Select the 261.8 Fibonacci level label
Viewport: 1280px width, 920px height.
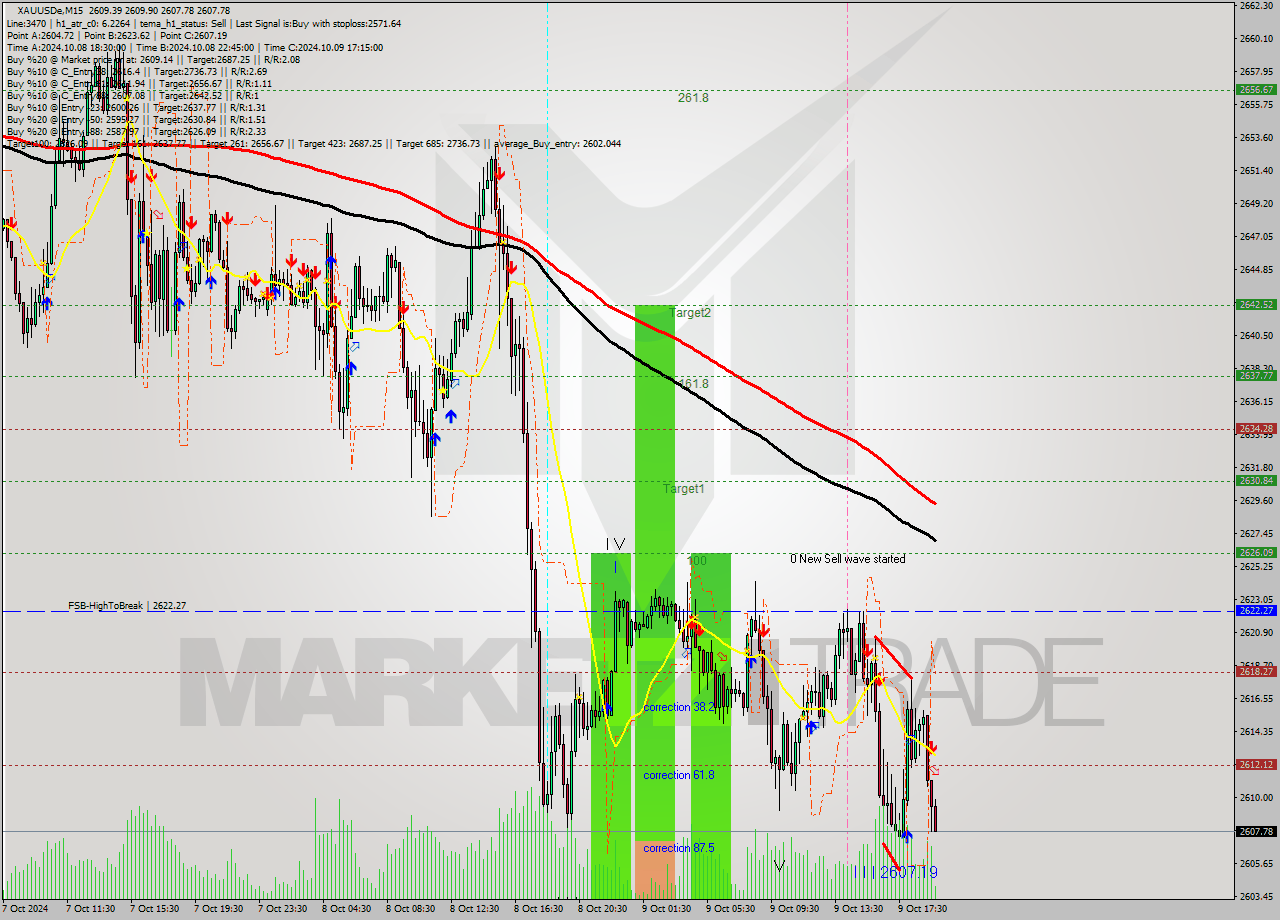[x=693, y=98]
